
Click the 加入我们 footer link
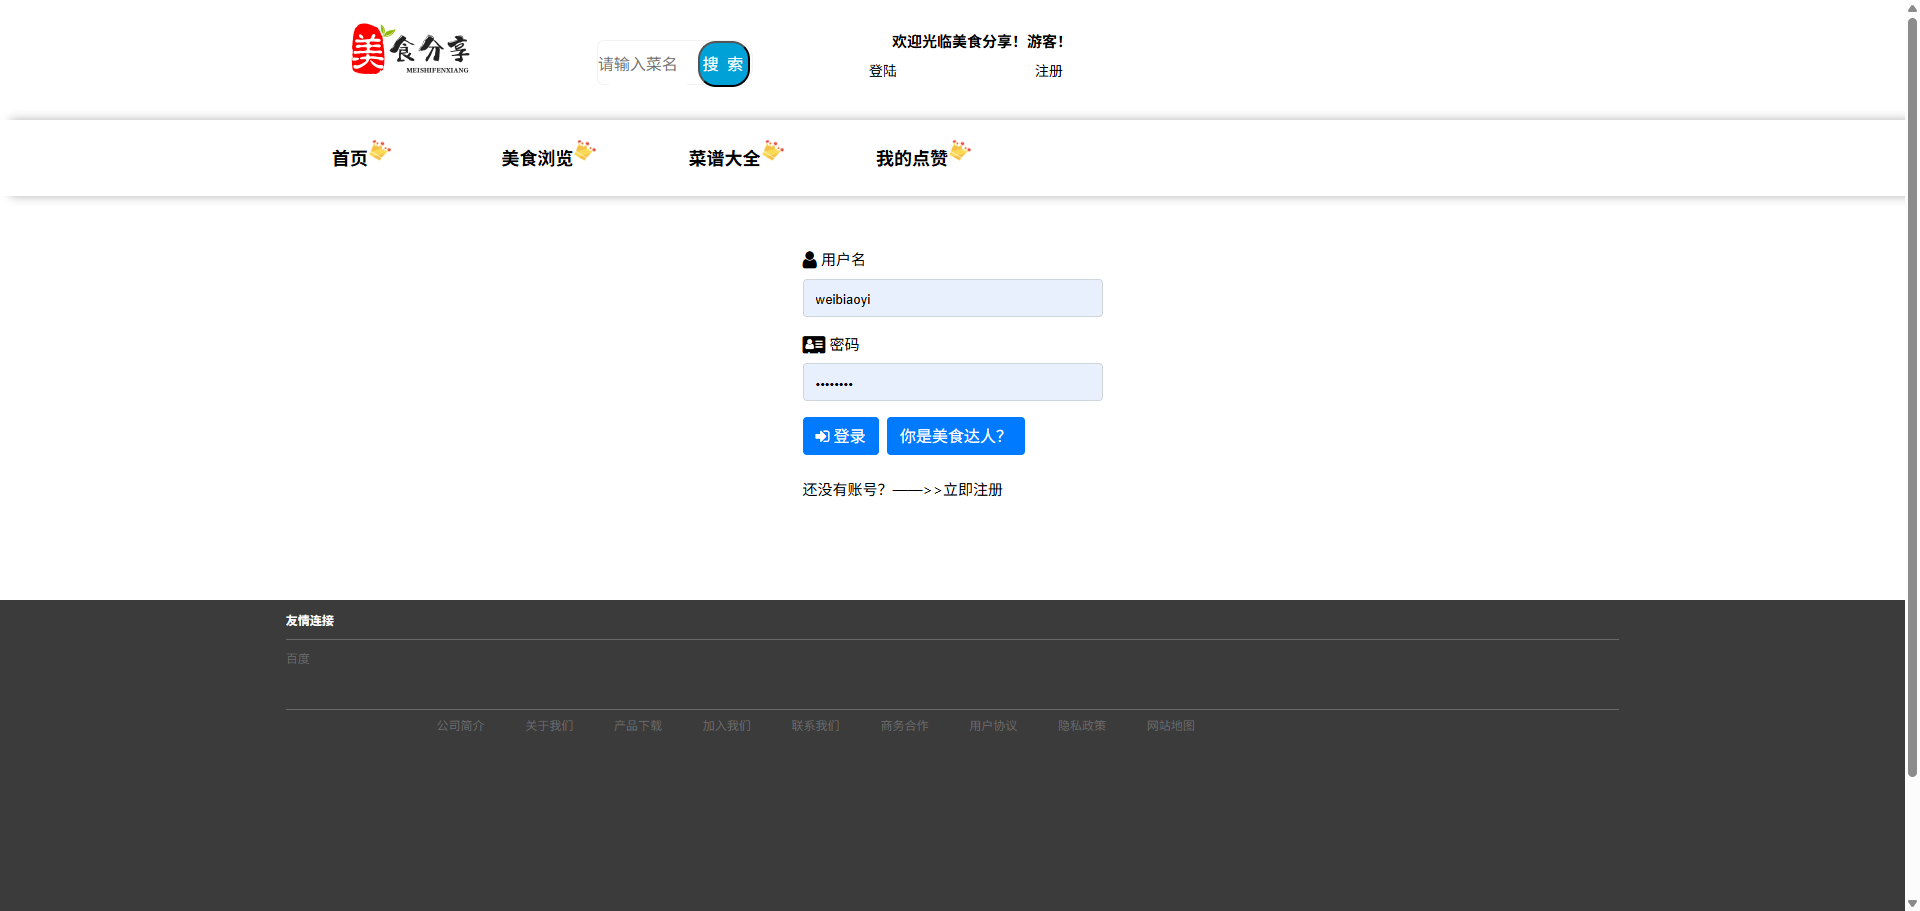tap(727, 726)
